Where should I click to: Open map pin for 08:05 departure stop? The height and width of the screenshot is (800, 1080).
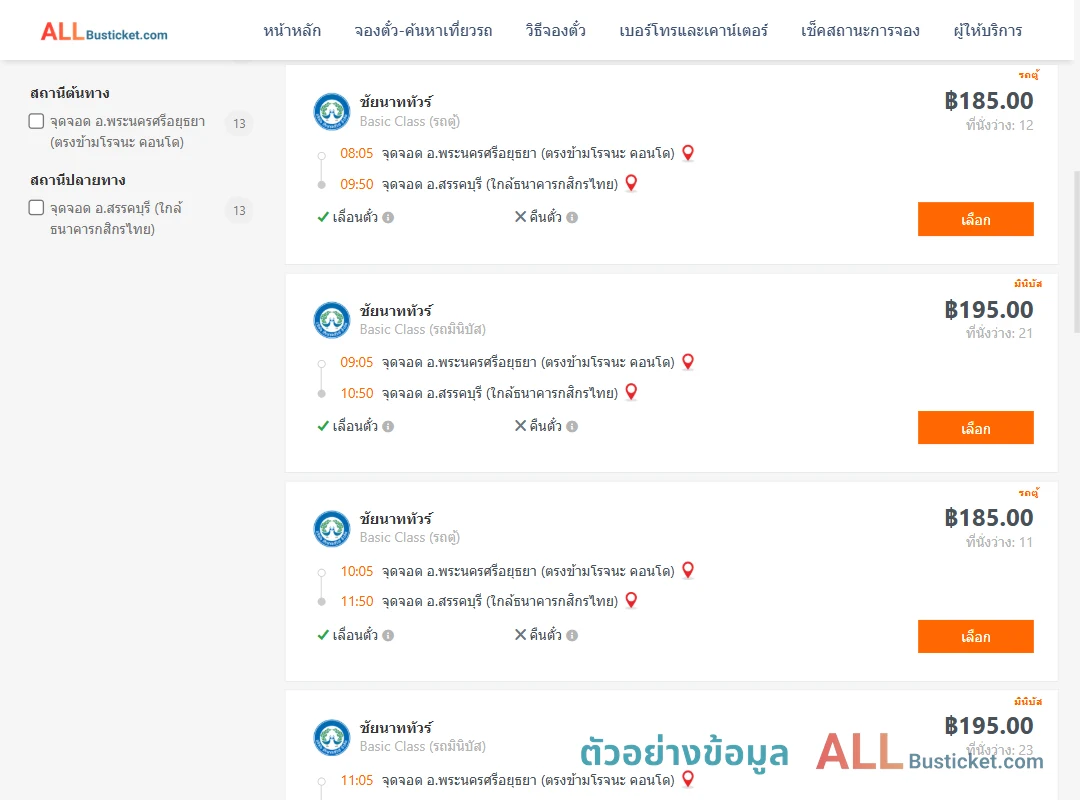point(687,153)
